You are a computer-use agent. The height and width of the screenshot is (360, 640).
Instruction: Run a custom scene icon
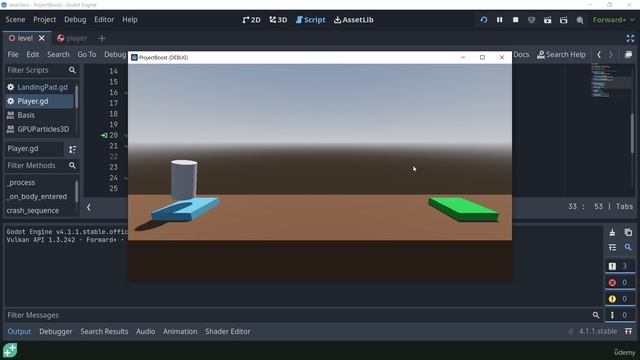point(564,20)
